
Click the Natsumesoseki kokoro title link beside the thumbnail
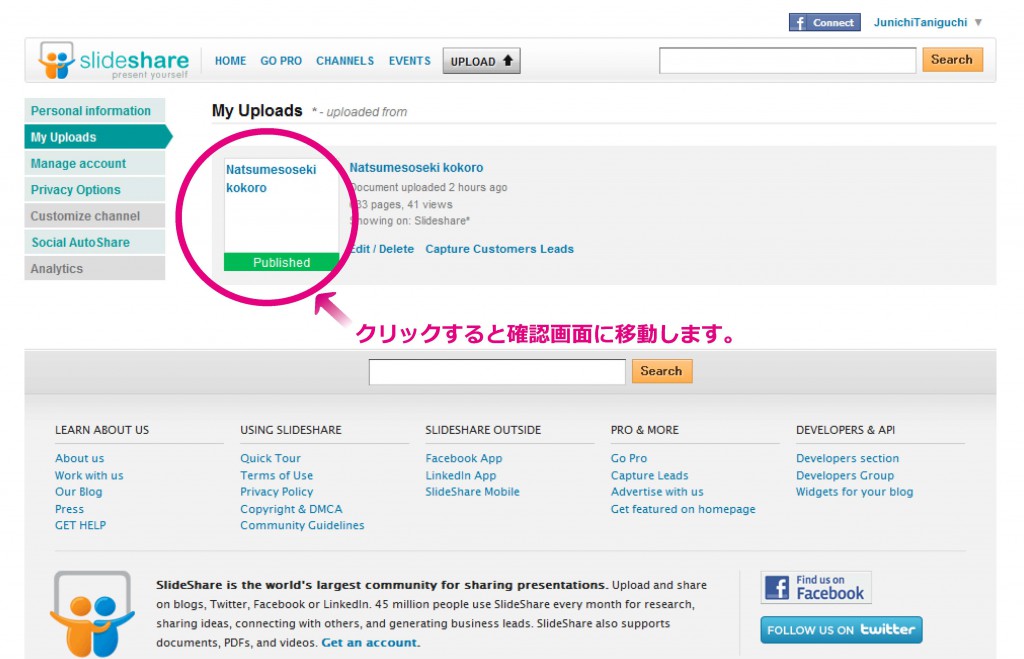[x=416, y=168]
